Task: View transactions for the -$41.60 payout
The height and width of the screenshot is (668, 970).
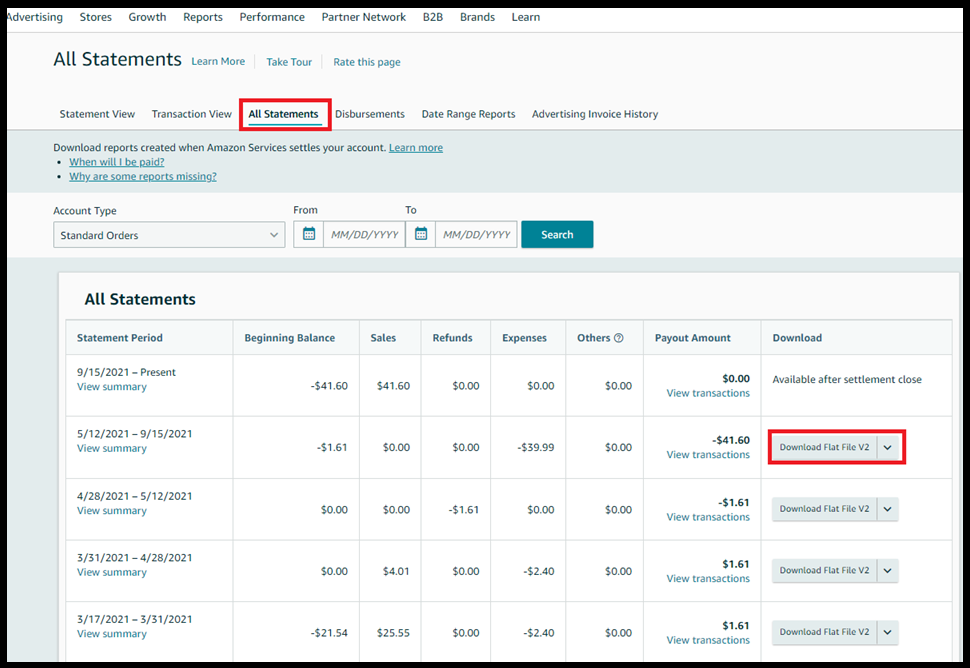Action: point(708,455)
